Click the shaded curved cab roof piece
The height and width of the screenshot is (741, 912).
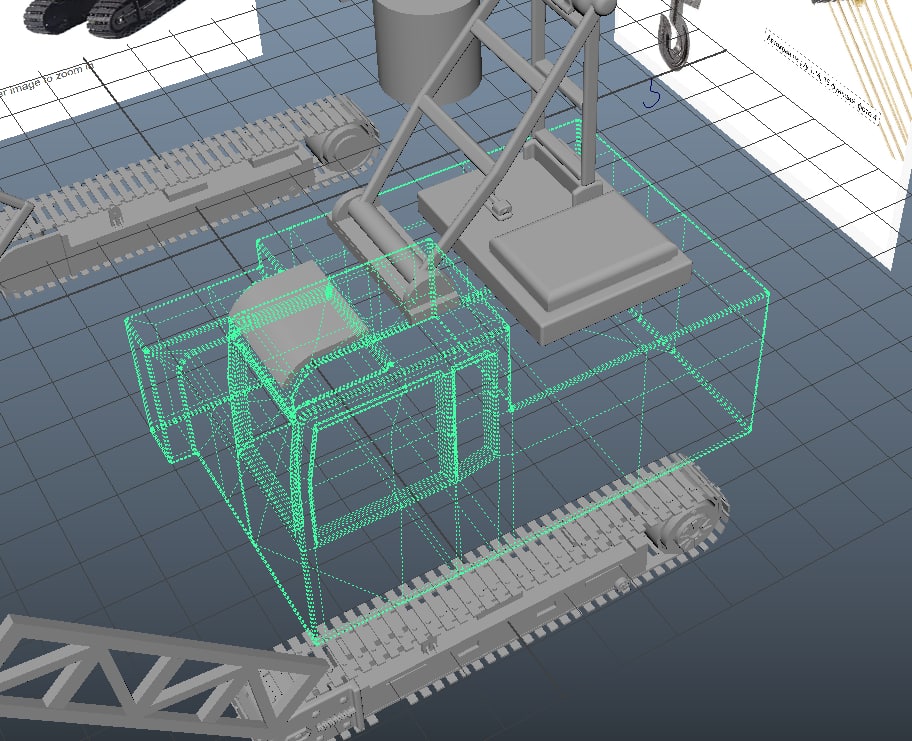pyautogui.click(x=298, y=323)
